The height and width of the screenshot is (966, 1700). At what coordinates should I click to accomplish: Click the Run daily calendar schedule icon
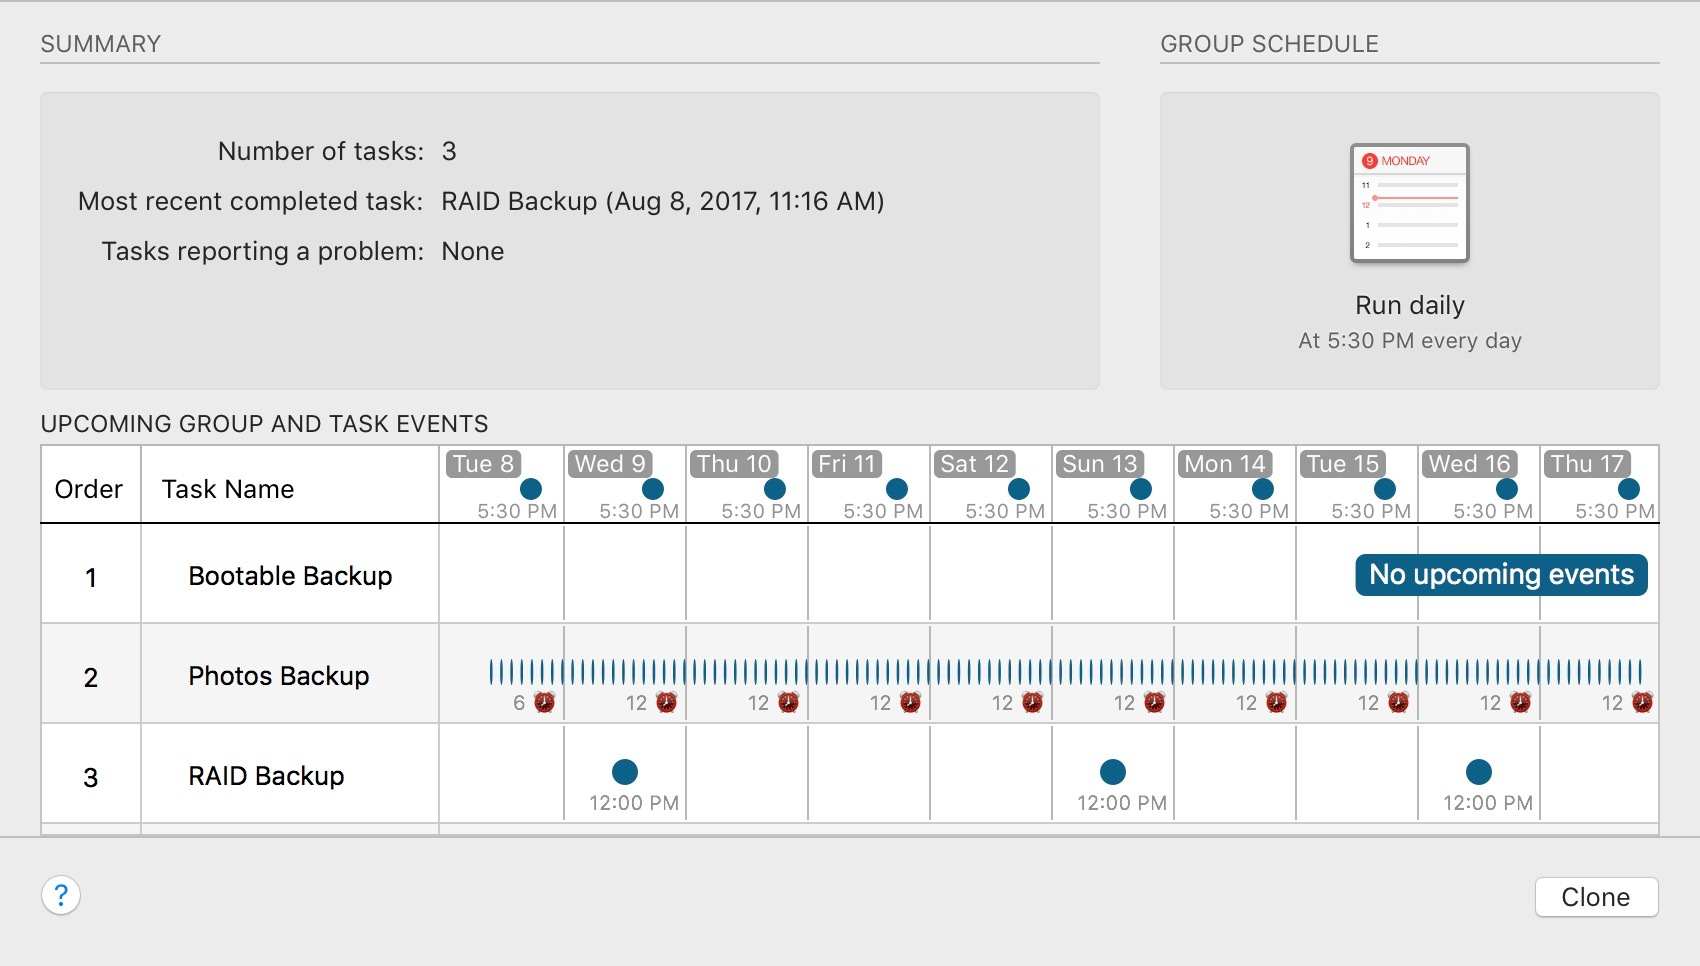[x=1409, y=203]
